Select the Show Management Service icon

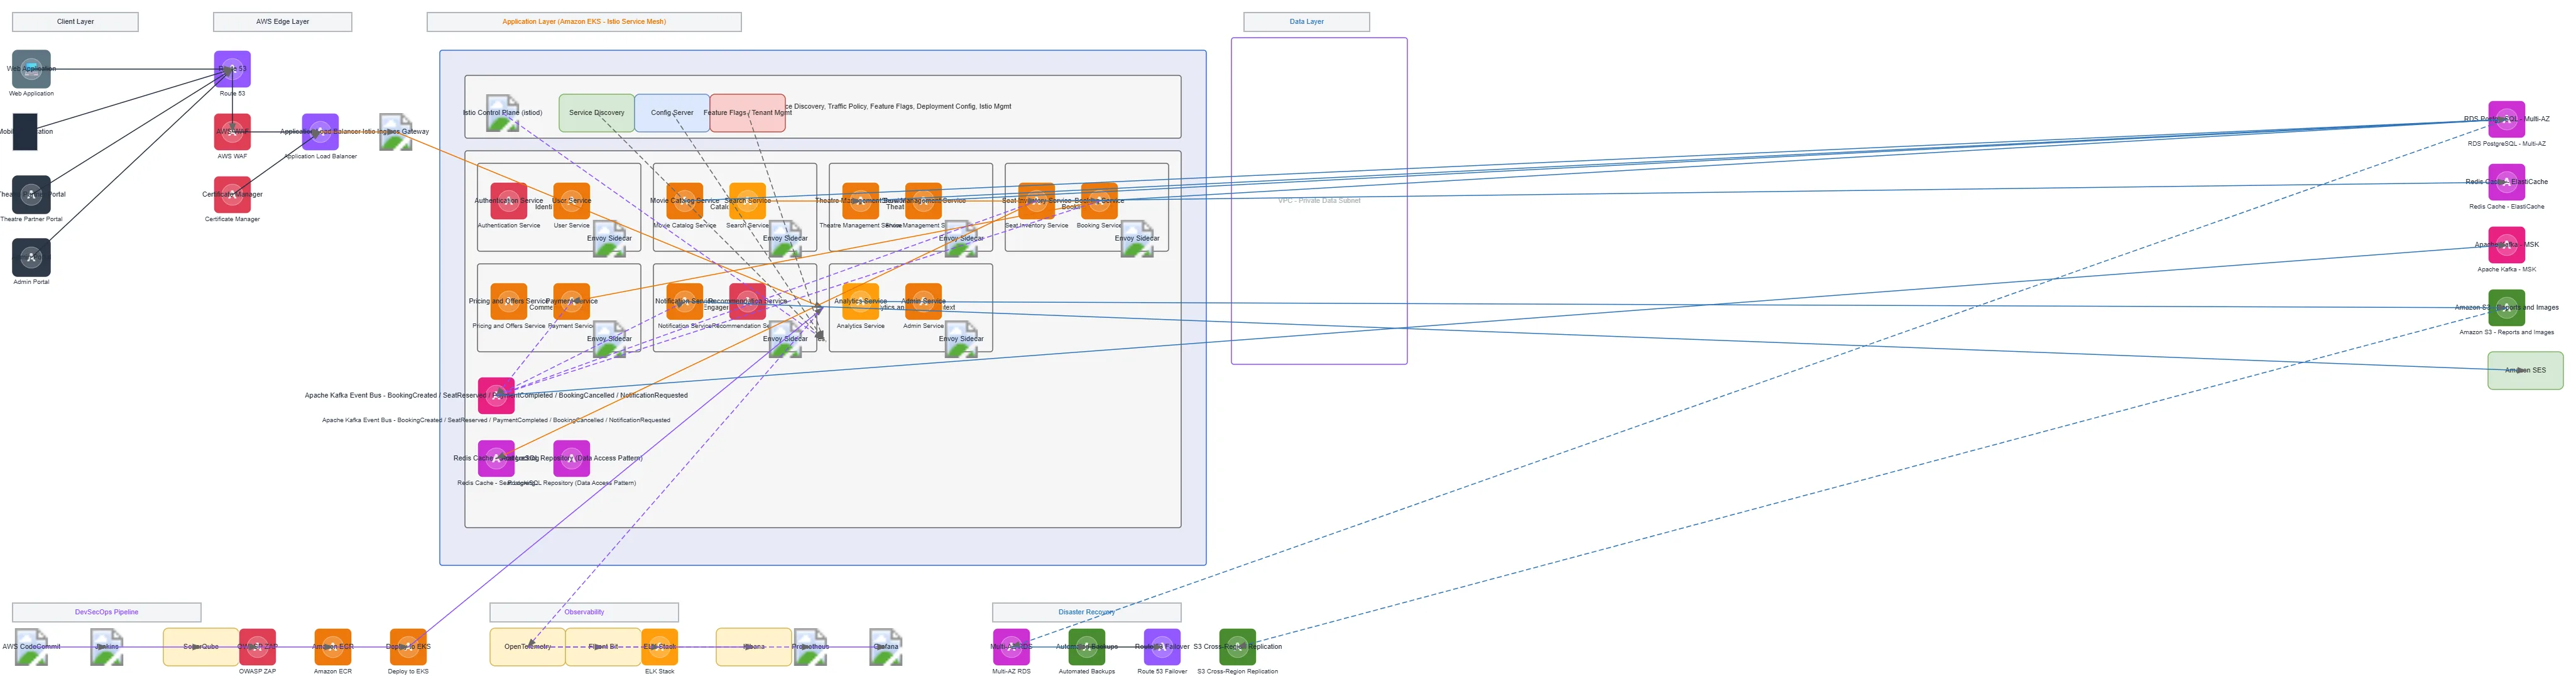923,201
